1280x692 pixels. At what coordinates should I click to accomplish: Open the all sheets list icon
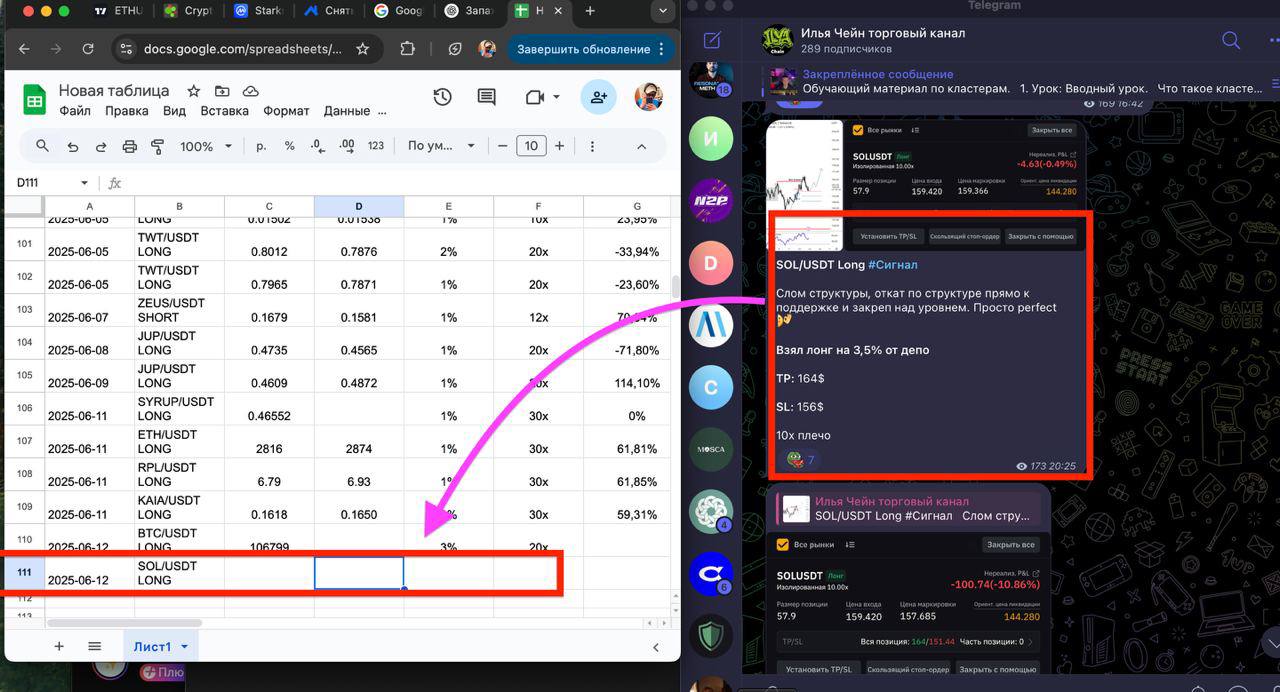pyautogui.click(x=94, y=647)
